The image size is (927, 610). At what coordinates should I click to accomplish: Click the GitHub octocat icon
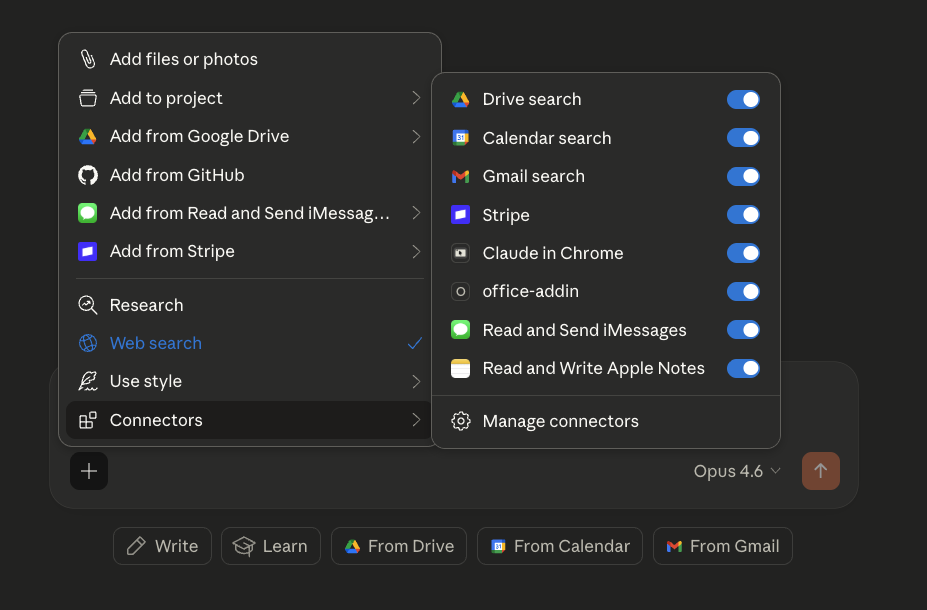pos(88,175)
